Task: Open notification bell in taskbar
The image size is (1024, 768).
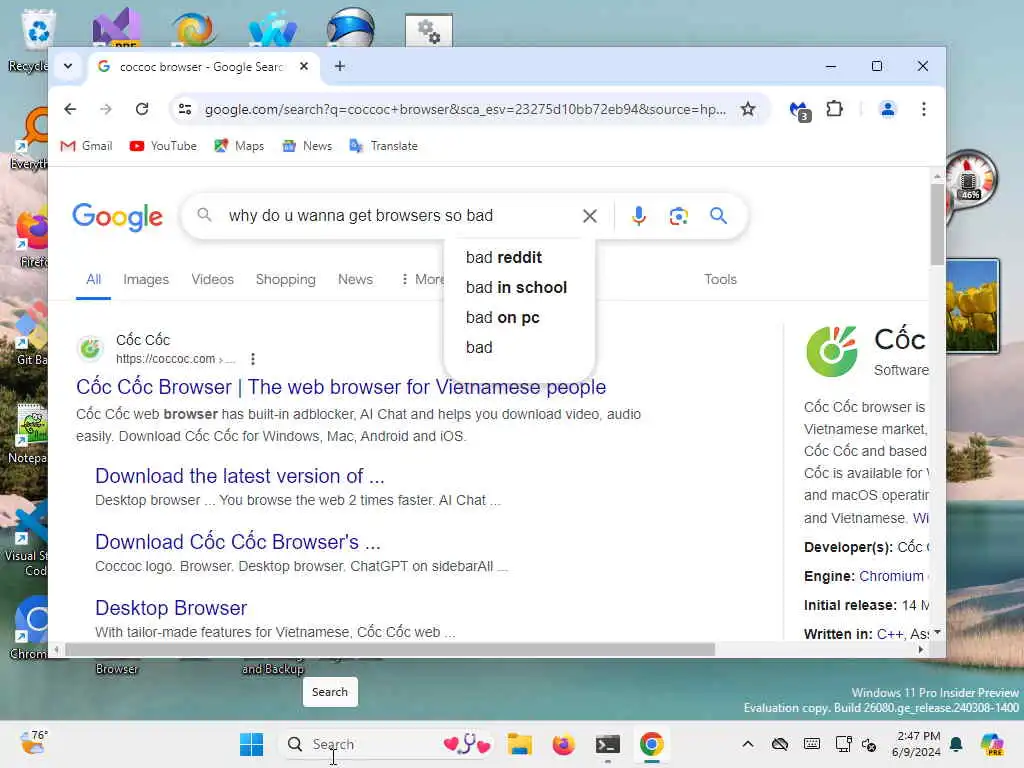Action: 956,744
